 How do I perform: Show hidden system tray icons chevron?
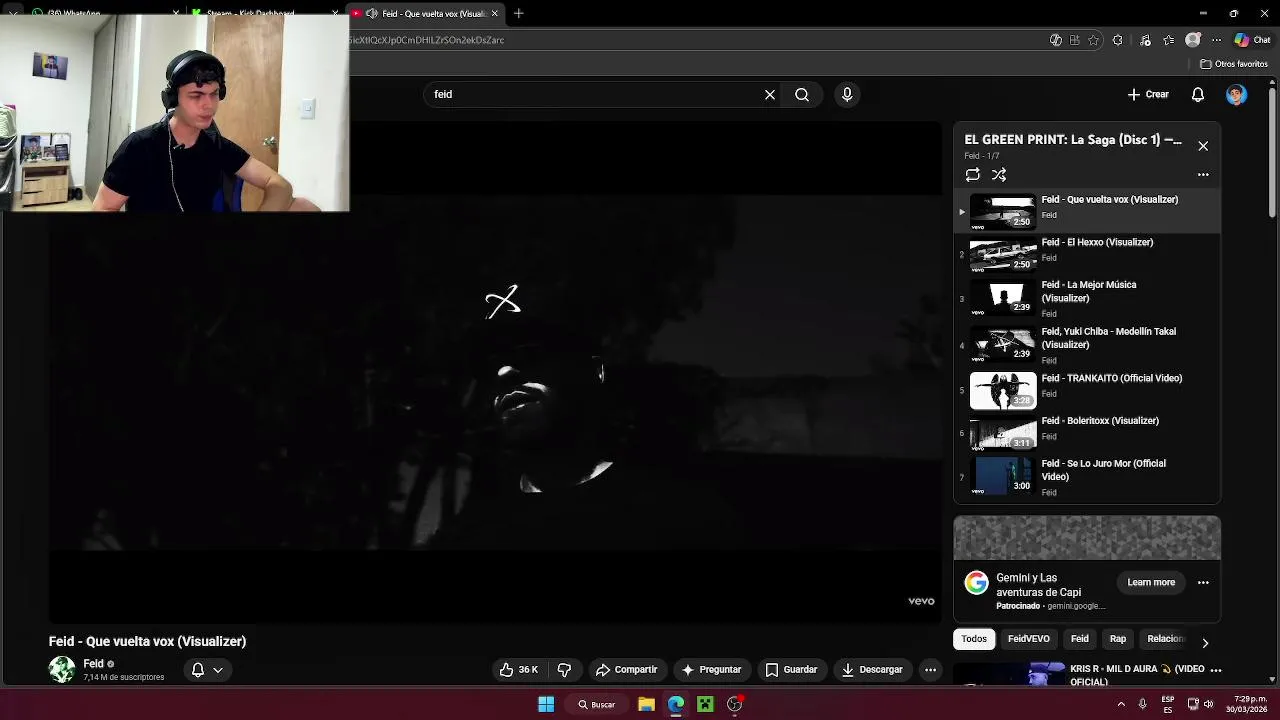(x=1121, y=704)
